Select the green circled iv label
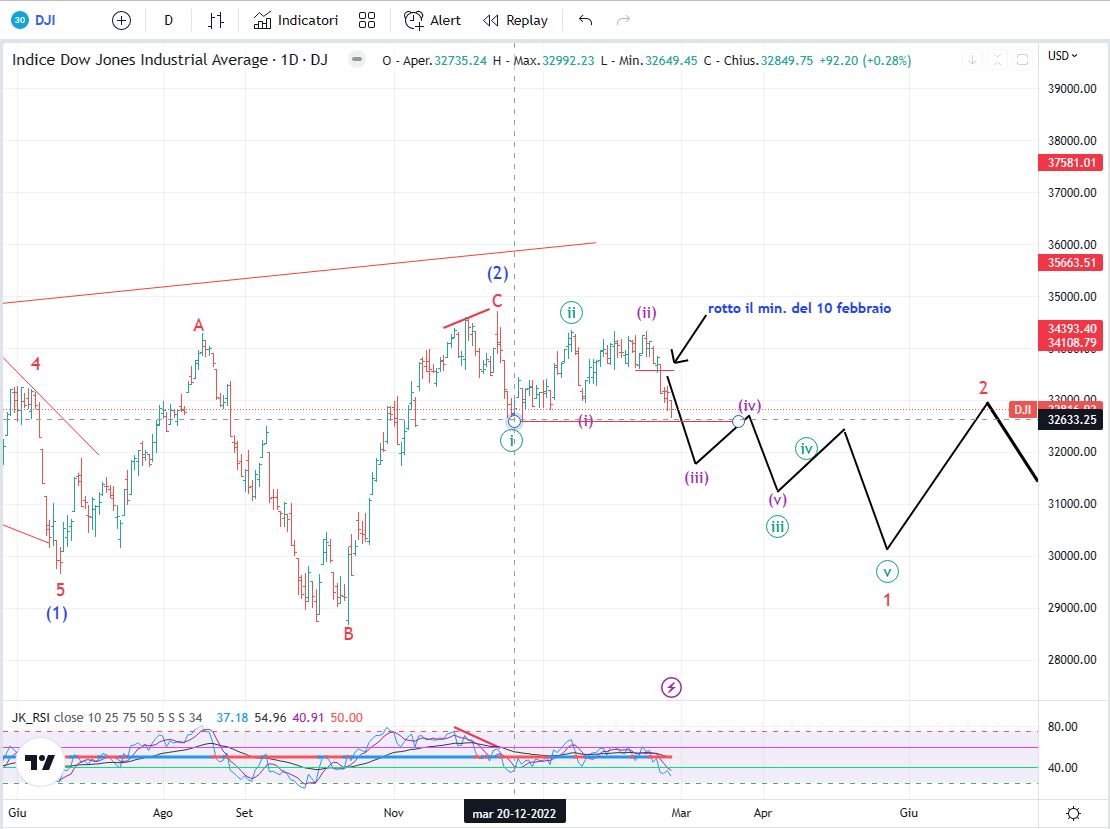Image resolution: width=1110 pixels, height=829 pixels. coord(806,448)
